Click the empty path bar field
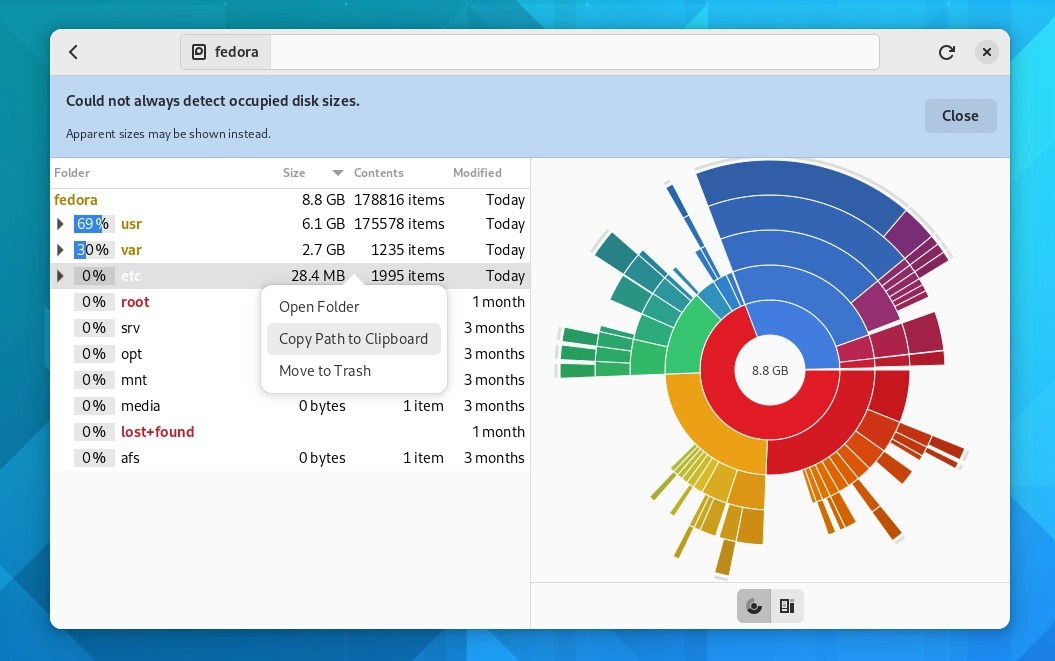The image size is (1055, 661). pyautogui.click(x=575, y=52)
